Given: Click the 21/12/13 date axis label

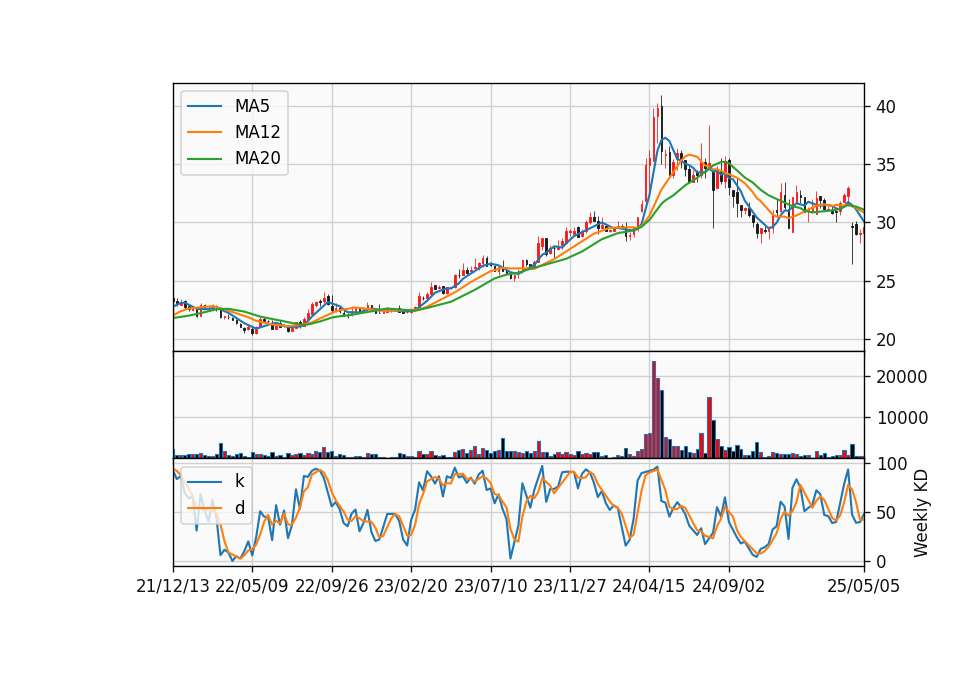Looking at the screenshot, I should point(173,586).
